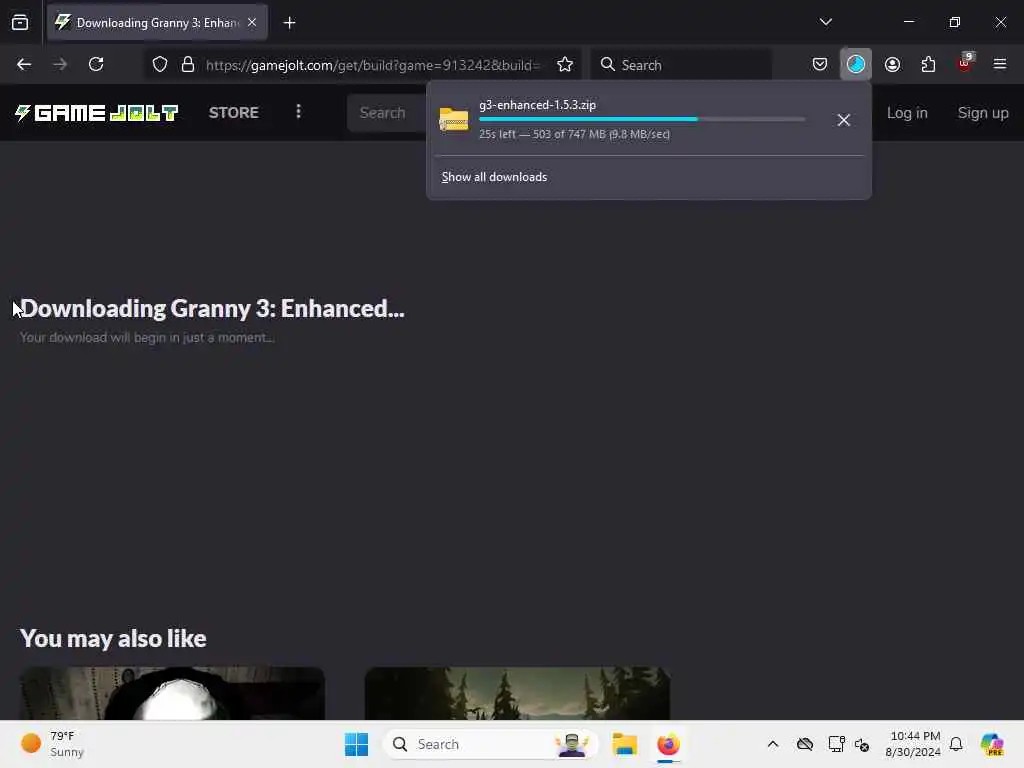Open the notifications bell icon
Screen dimensions: 1024x768
[956, 744]
